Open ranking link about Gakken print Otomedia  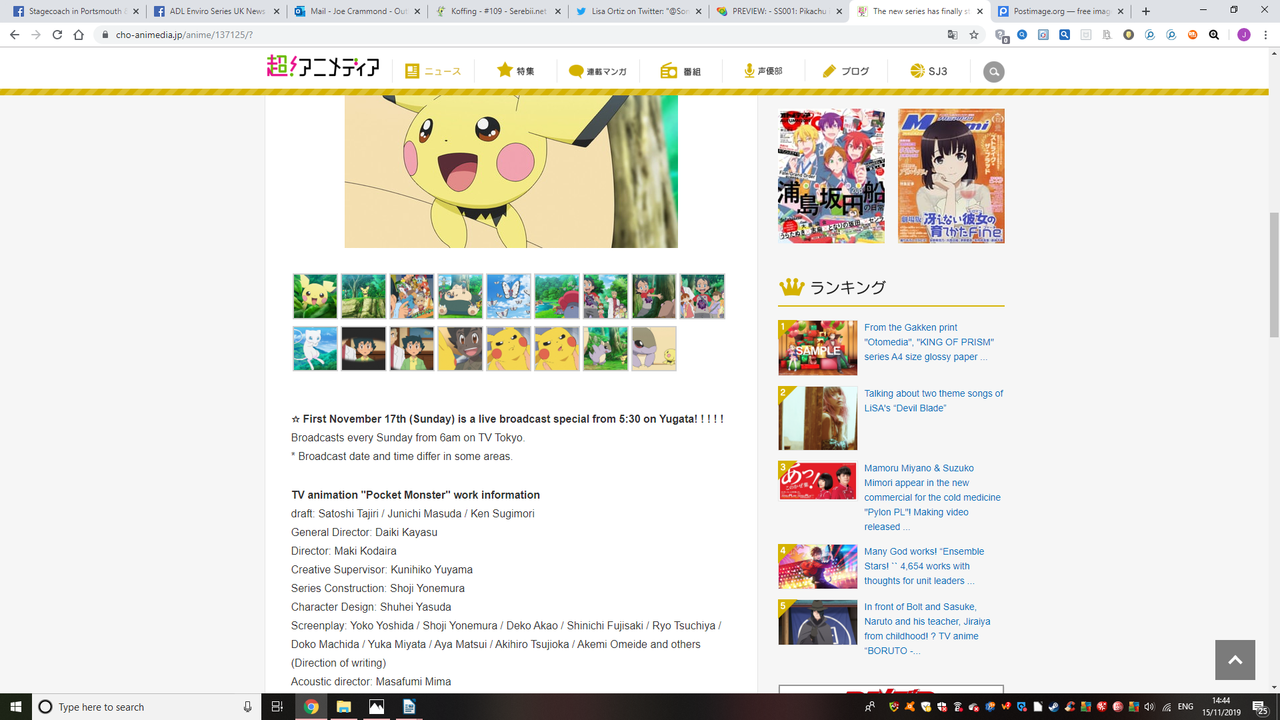click(x=928, y=342)
